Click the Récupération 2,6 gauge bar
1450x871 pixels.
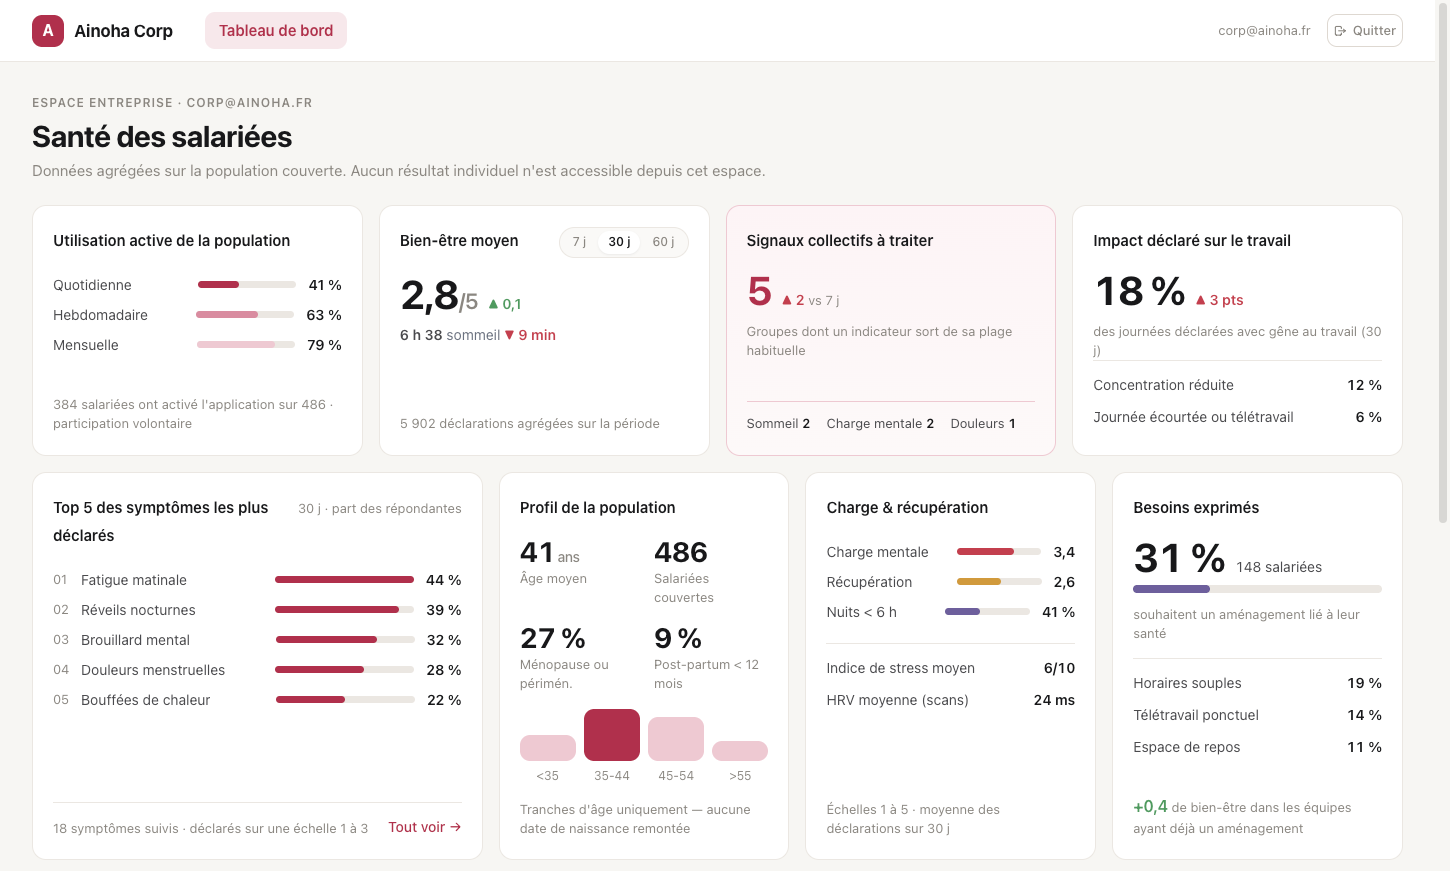pos(999,582)
